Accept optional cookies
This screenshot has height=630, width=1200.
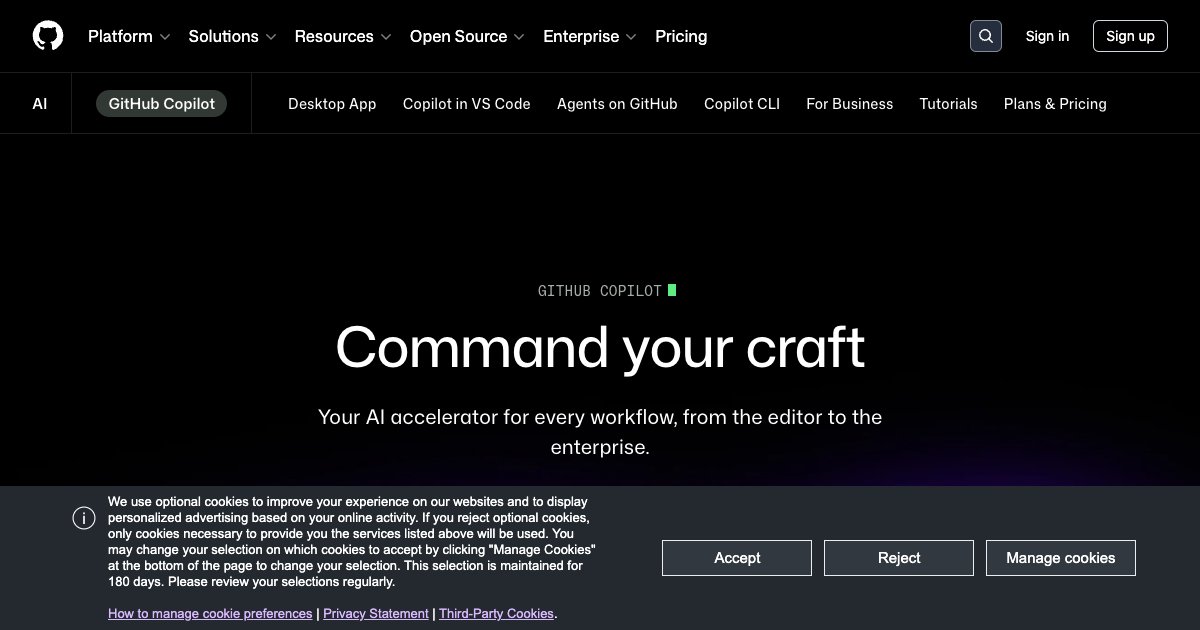[x=737, y=558]
